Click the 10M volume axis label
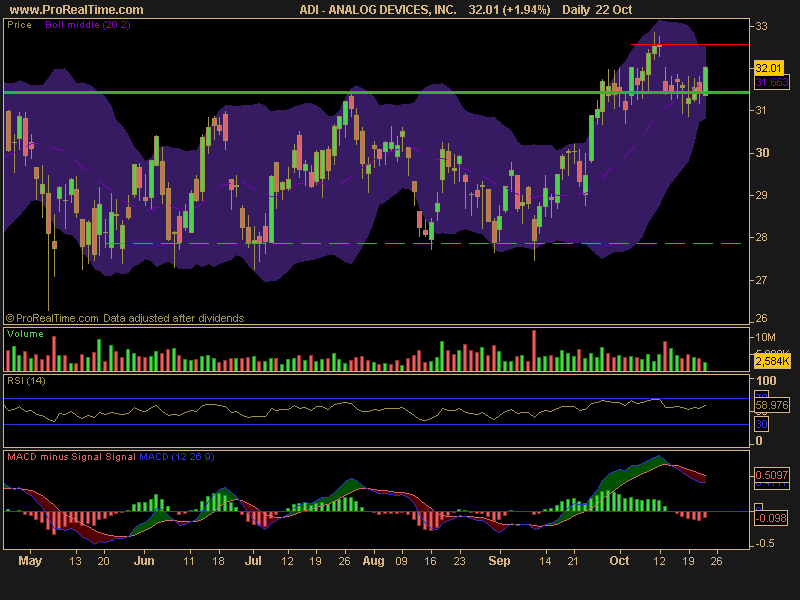Screen dimensions: 800x600 click(x=765, y=337)
